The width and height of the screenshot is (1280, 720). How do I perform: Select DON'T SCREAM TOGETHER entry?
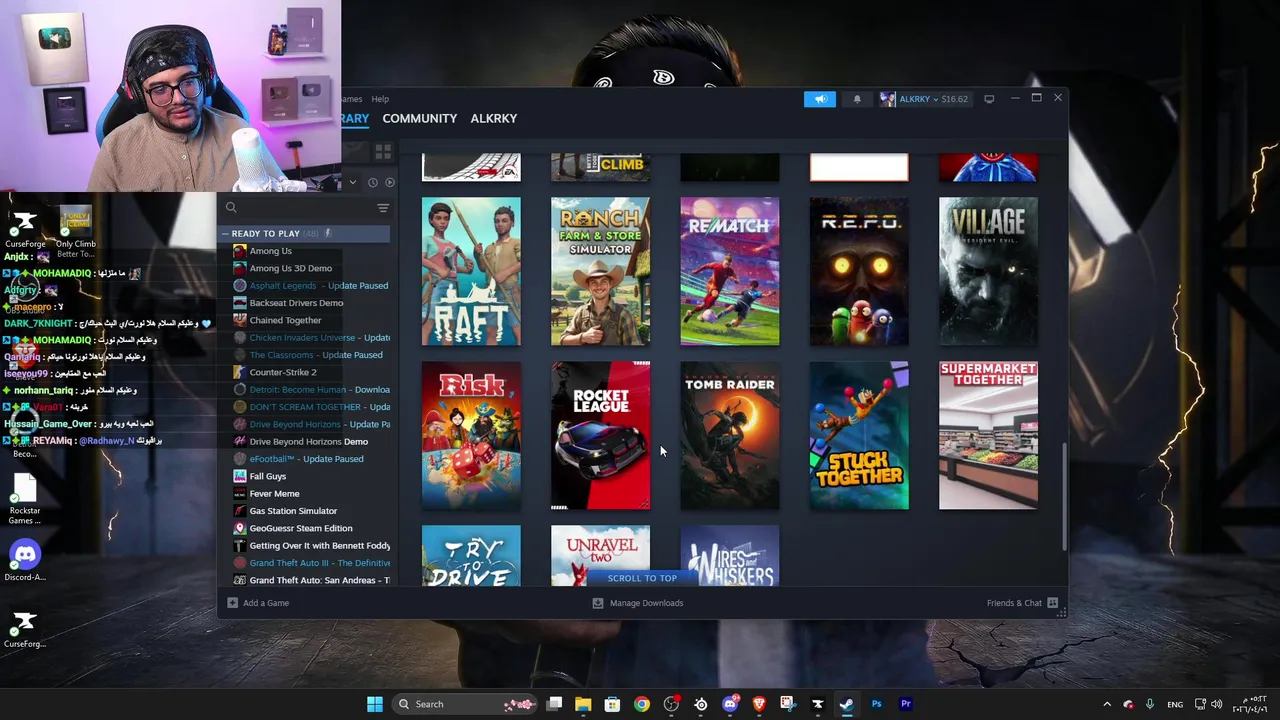pos(305,407)
